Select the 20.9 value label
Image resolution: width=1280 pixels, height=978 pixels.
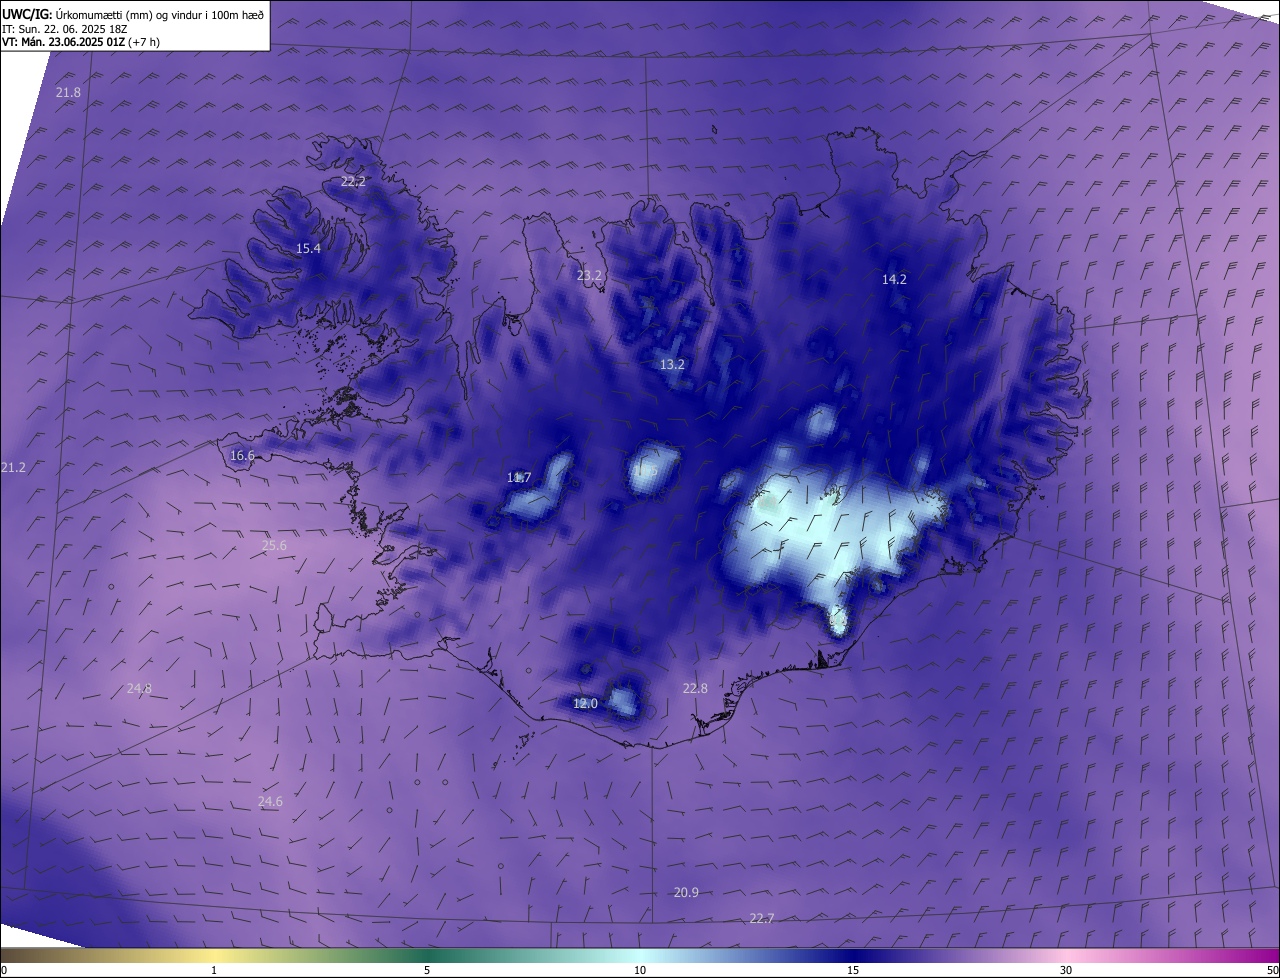[x=686, y=893]
